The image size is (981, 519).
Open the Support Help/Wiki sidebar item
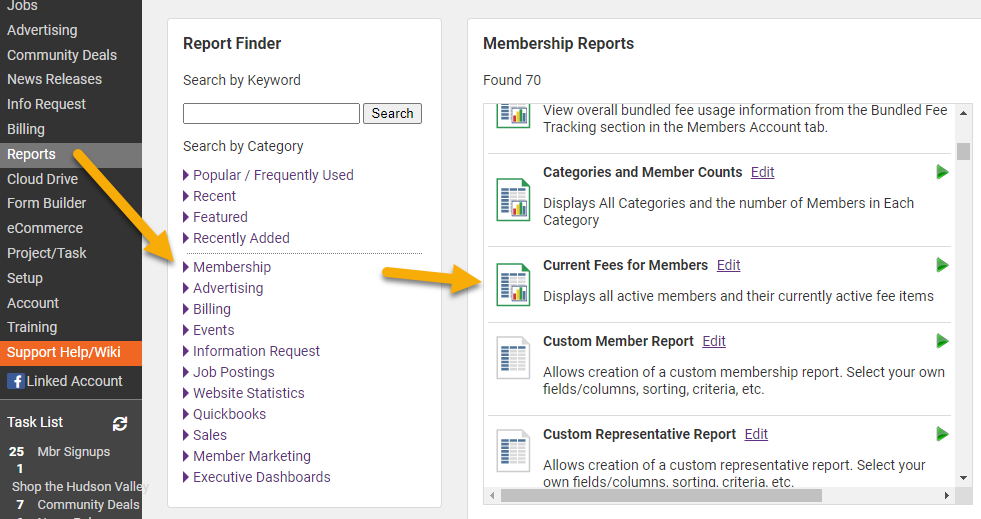click(63, 352)
